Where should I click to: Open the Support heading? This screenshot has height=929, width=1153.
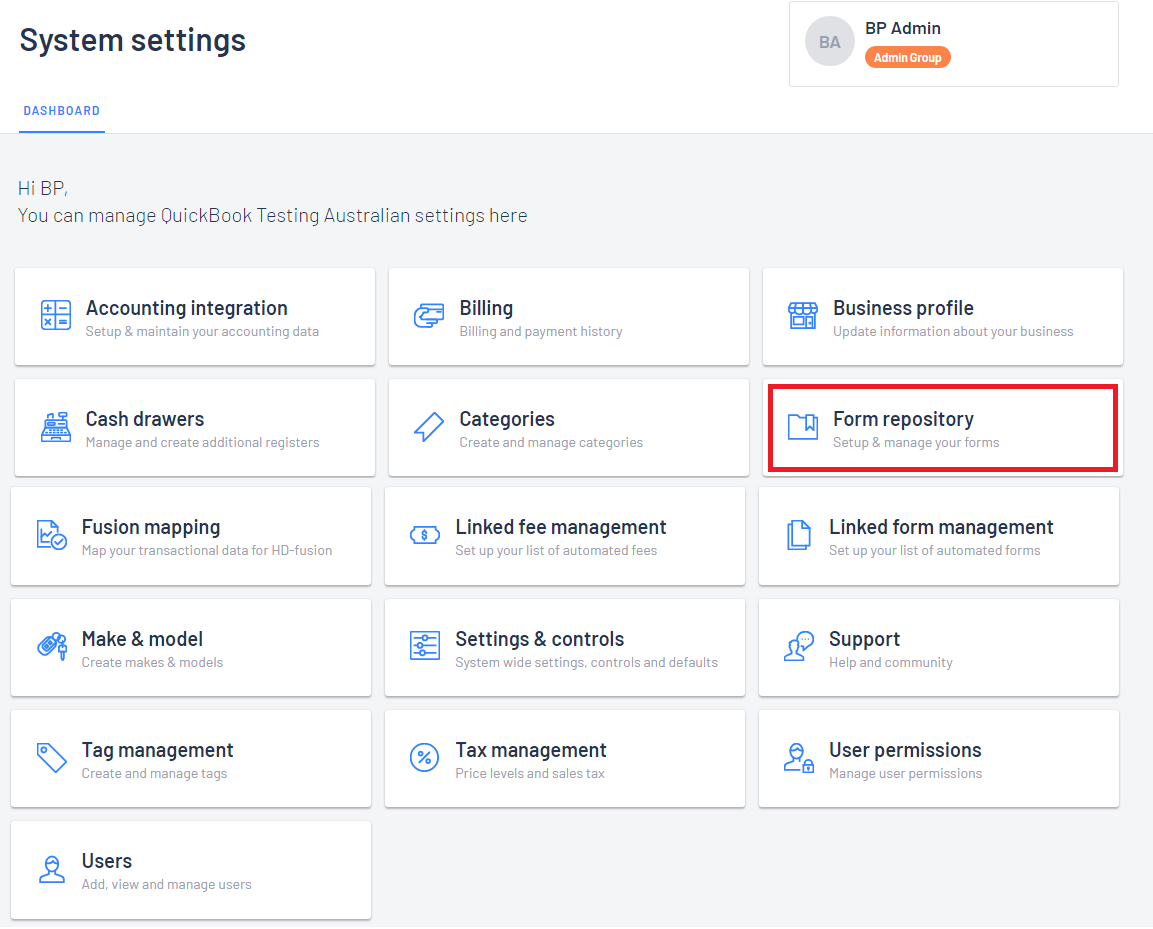coord(864,639)
